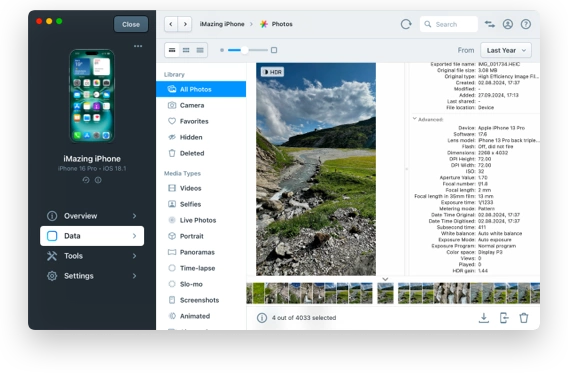This screenshot has height=376, width=568.
Task: Click the export to device icon
Action: coord(504,318)
